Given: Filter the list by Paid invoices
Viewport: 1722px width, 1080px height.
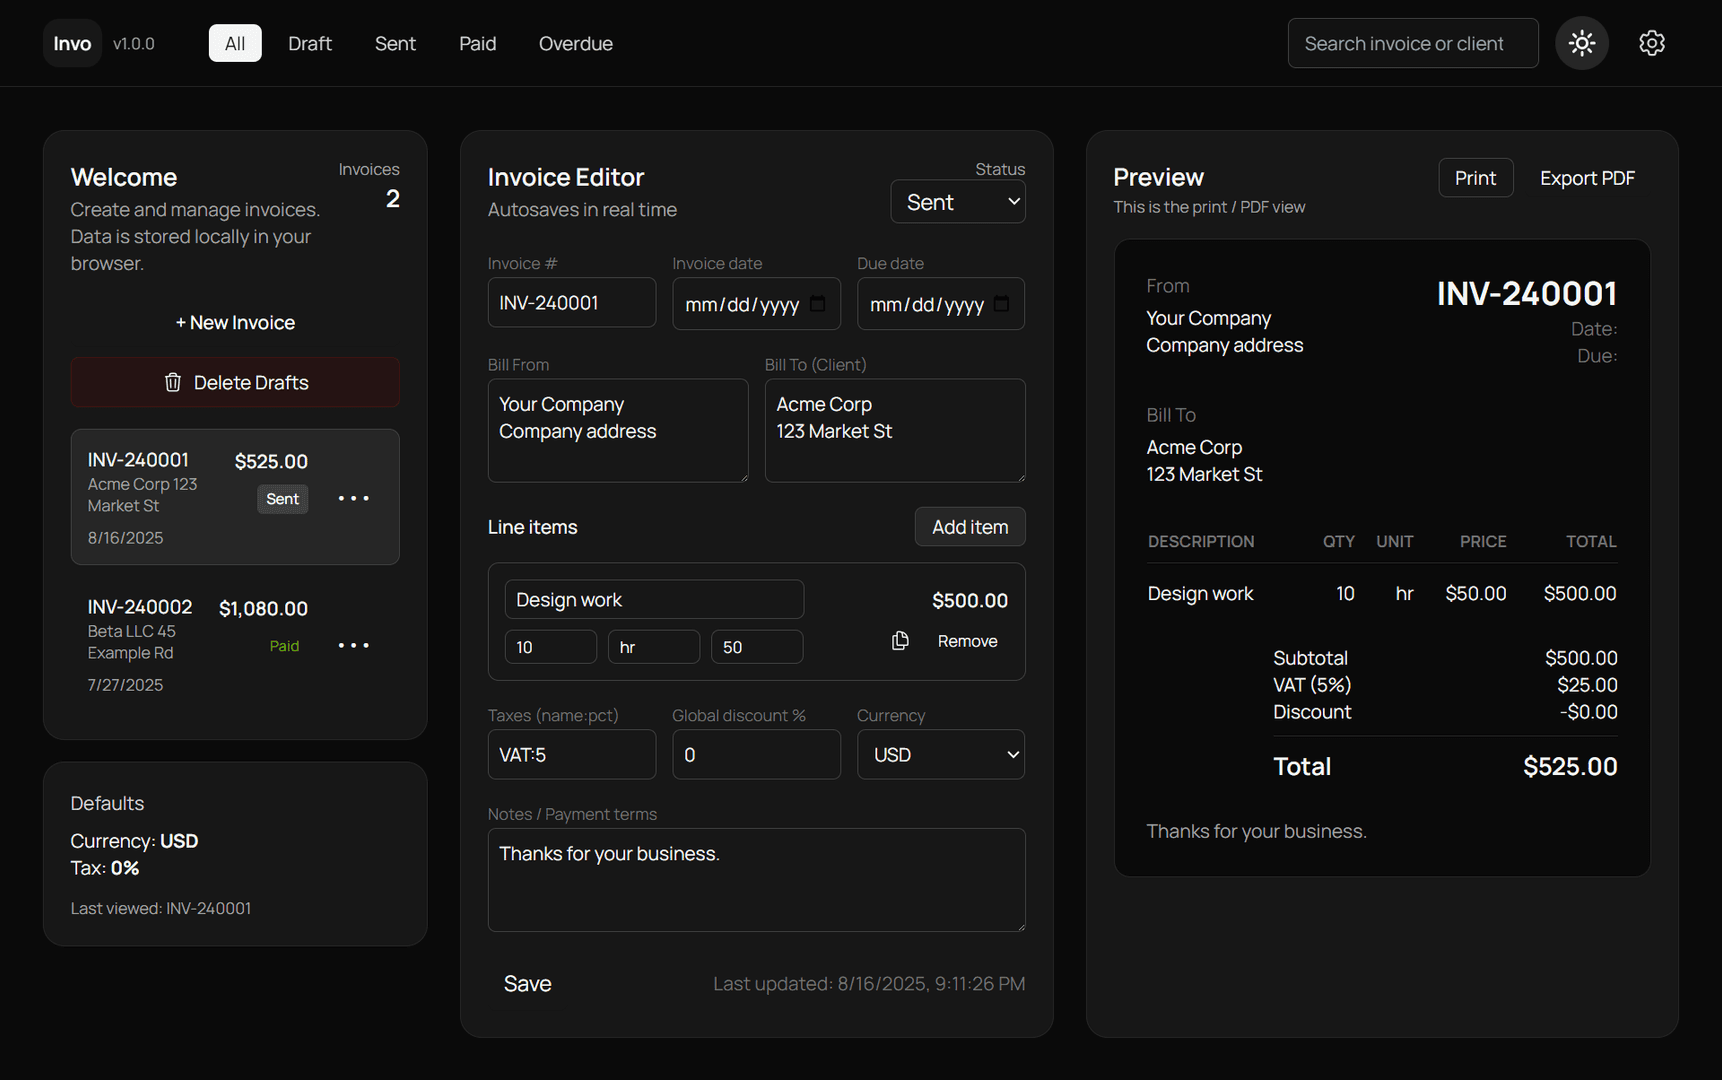Looking at the screenshot, I should tap(477, 43).
